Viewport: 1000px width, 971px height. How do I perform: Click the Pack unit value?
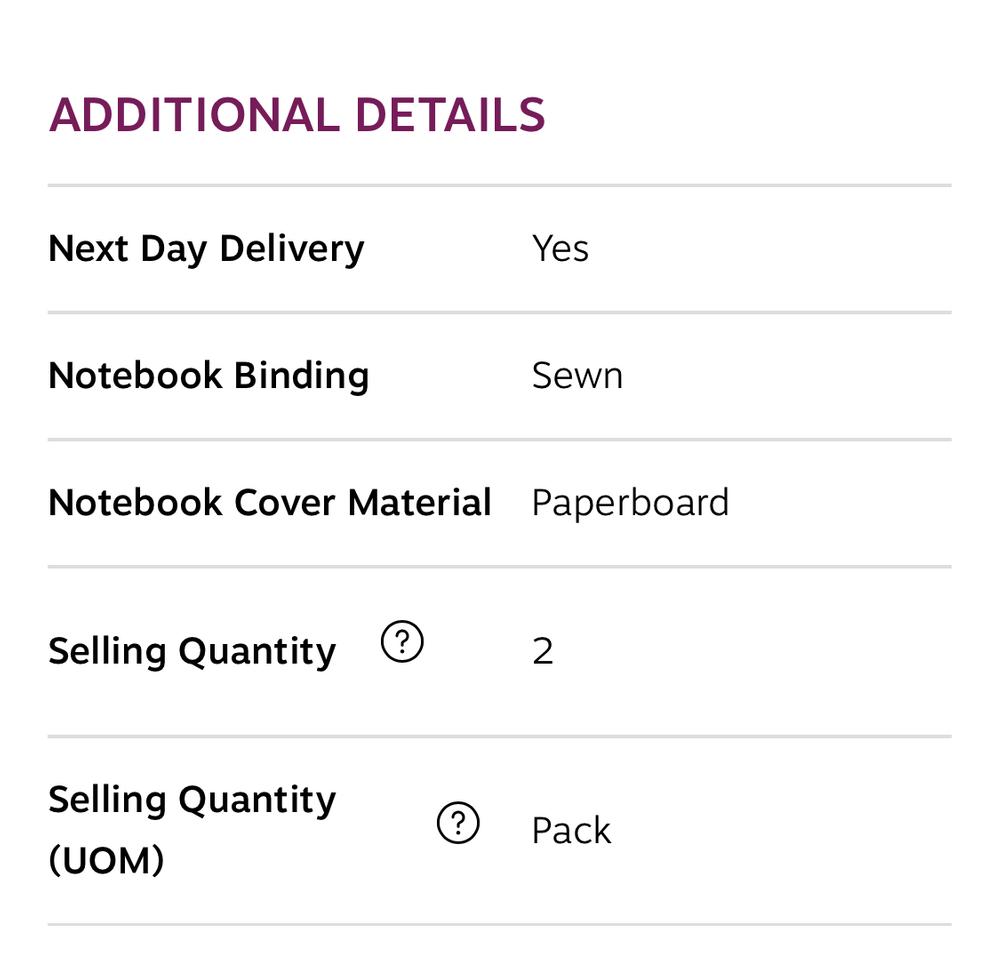(x=571, y=830)
